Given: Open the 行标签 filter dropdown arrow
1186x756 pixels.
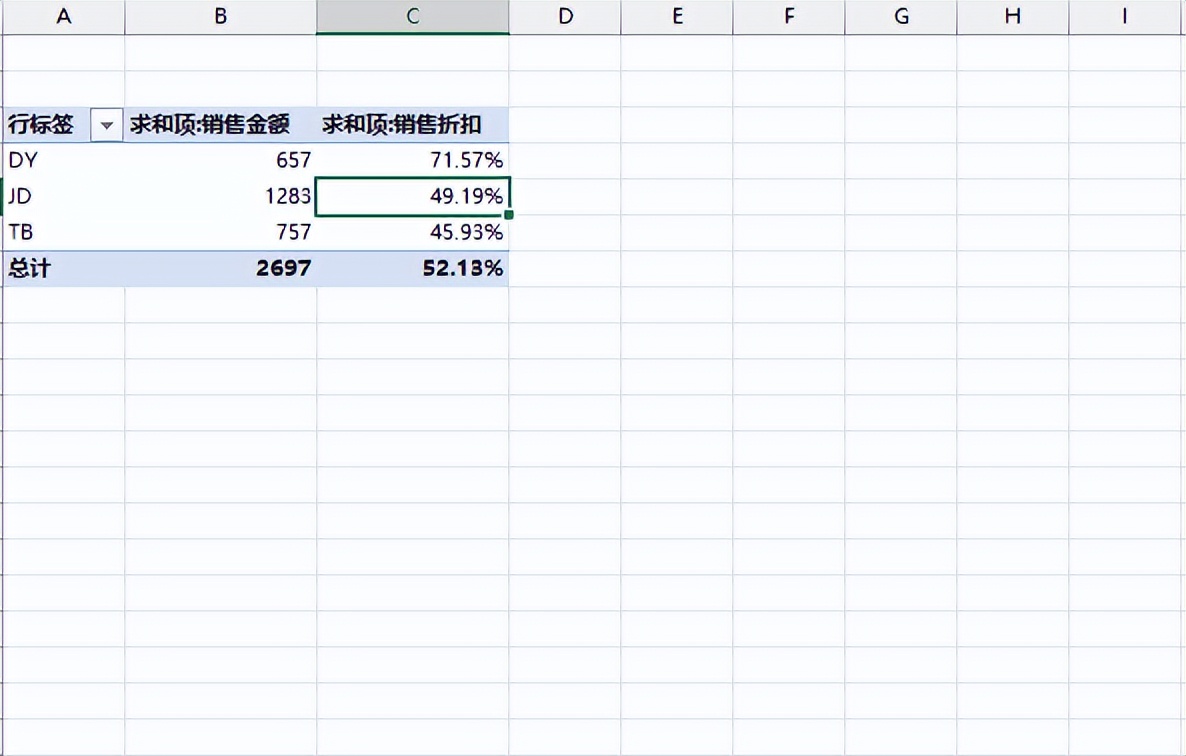Looking at the screenshot, I should (107, 125).
